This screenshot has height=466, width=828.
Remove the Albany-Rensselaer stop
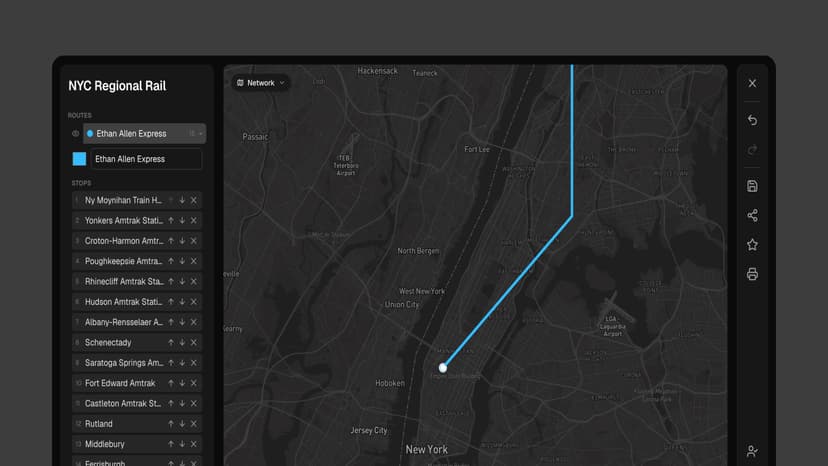coord(194,322)
